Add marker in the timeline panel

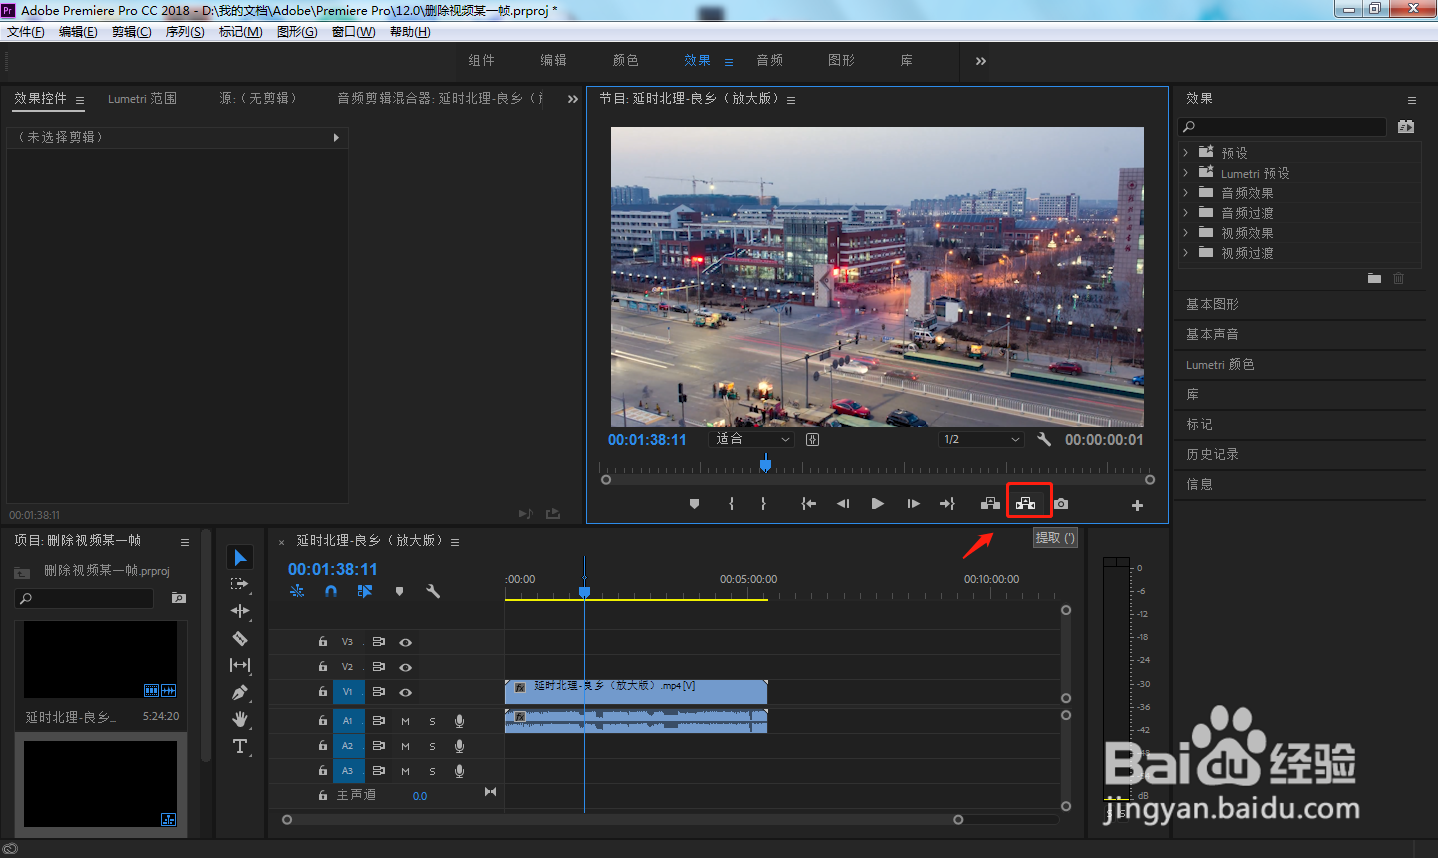pyautogui.click(x=399, y=591)
